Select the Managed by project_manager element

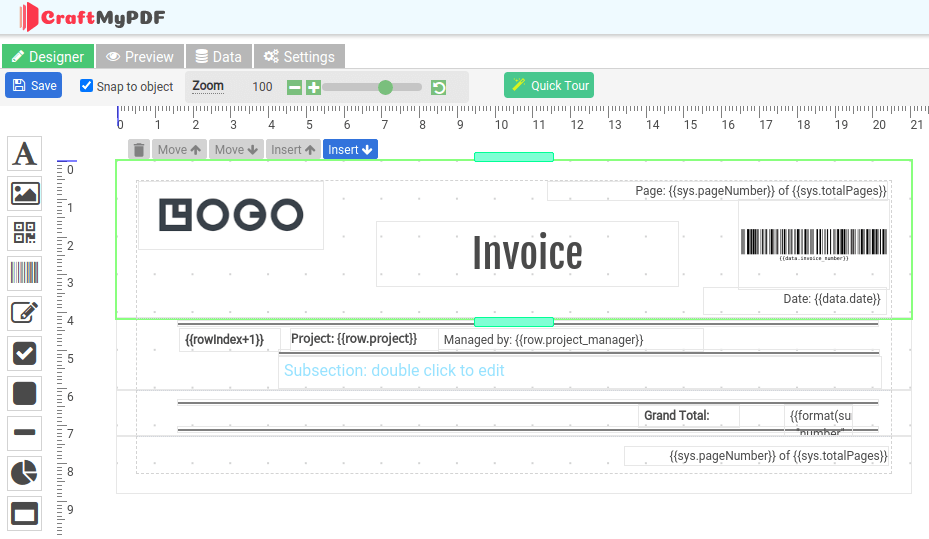(x=571, y=340)
